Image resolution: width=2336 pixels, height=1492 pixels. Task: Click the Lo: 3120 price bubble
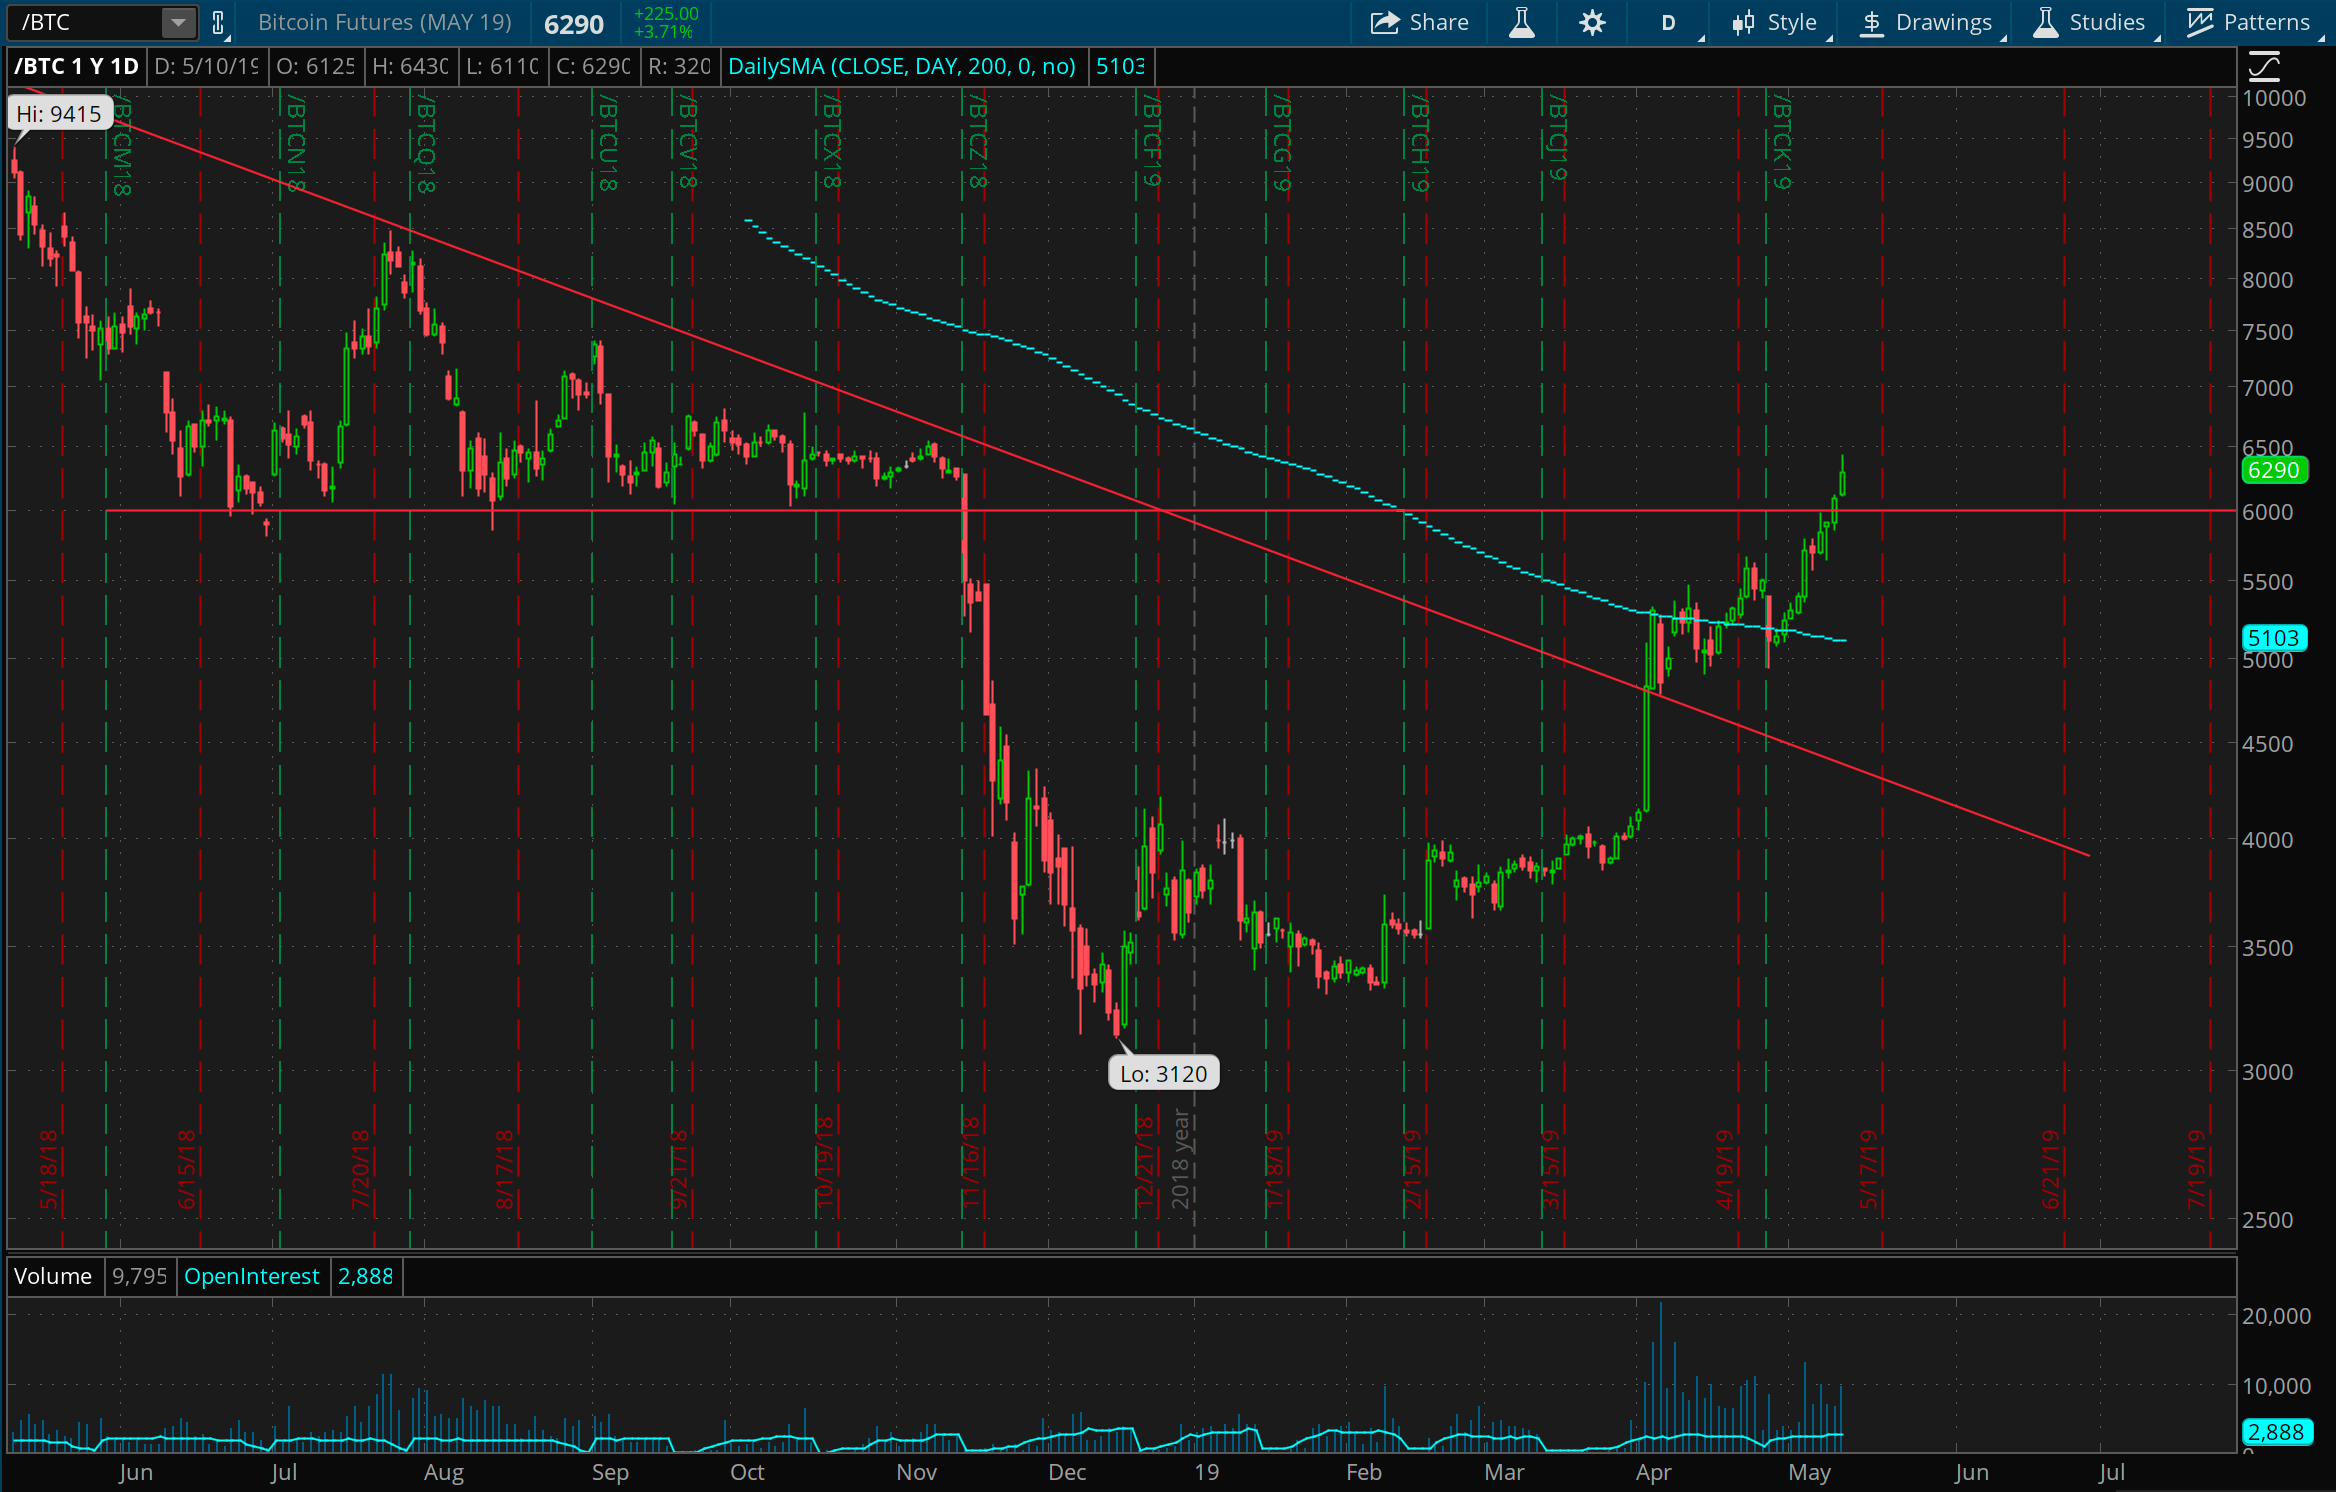[1163, 1073]
